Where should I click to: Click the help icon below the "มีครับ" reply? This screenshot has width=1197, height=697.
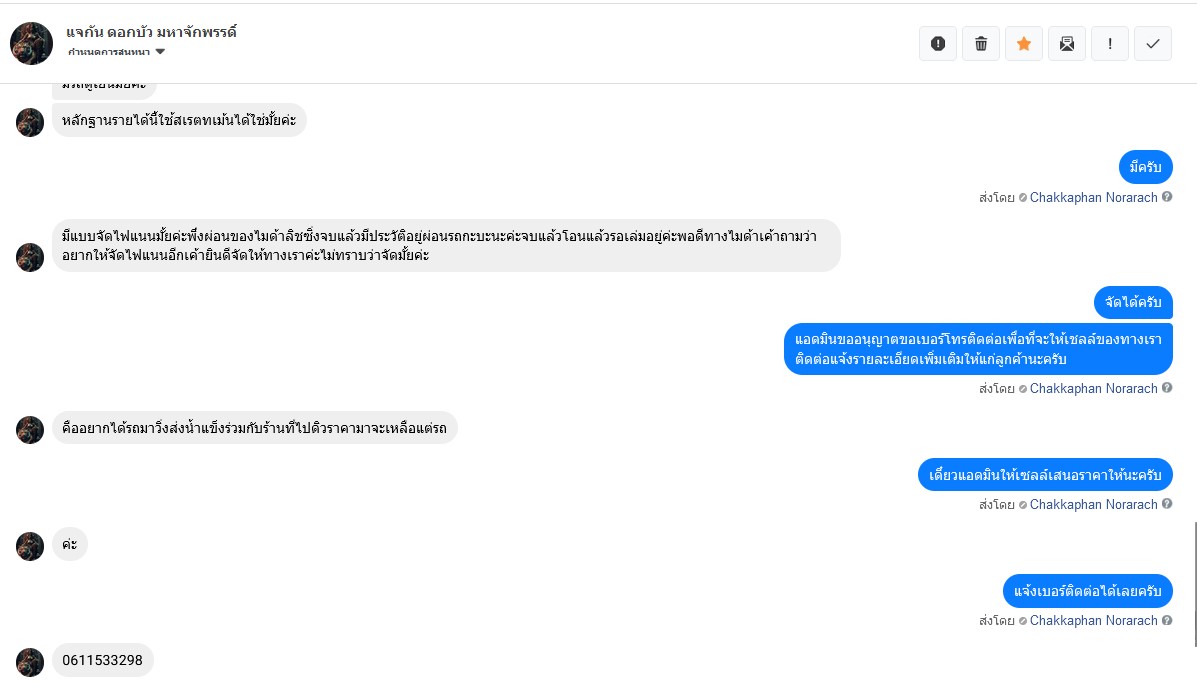(1167, 197)
